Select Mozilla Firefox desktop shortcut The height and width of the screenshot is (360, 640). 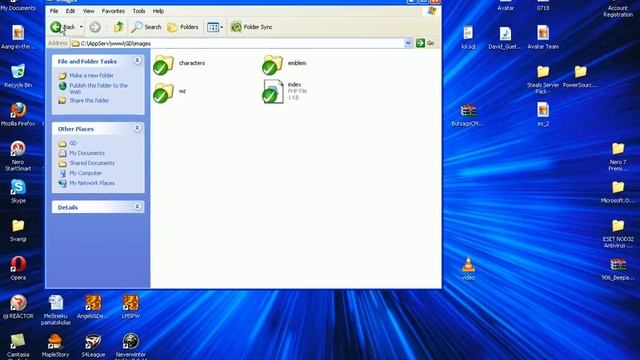tap(18, 114)
